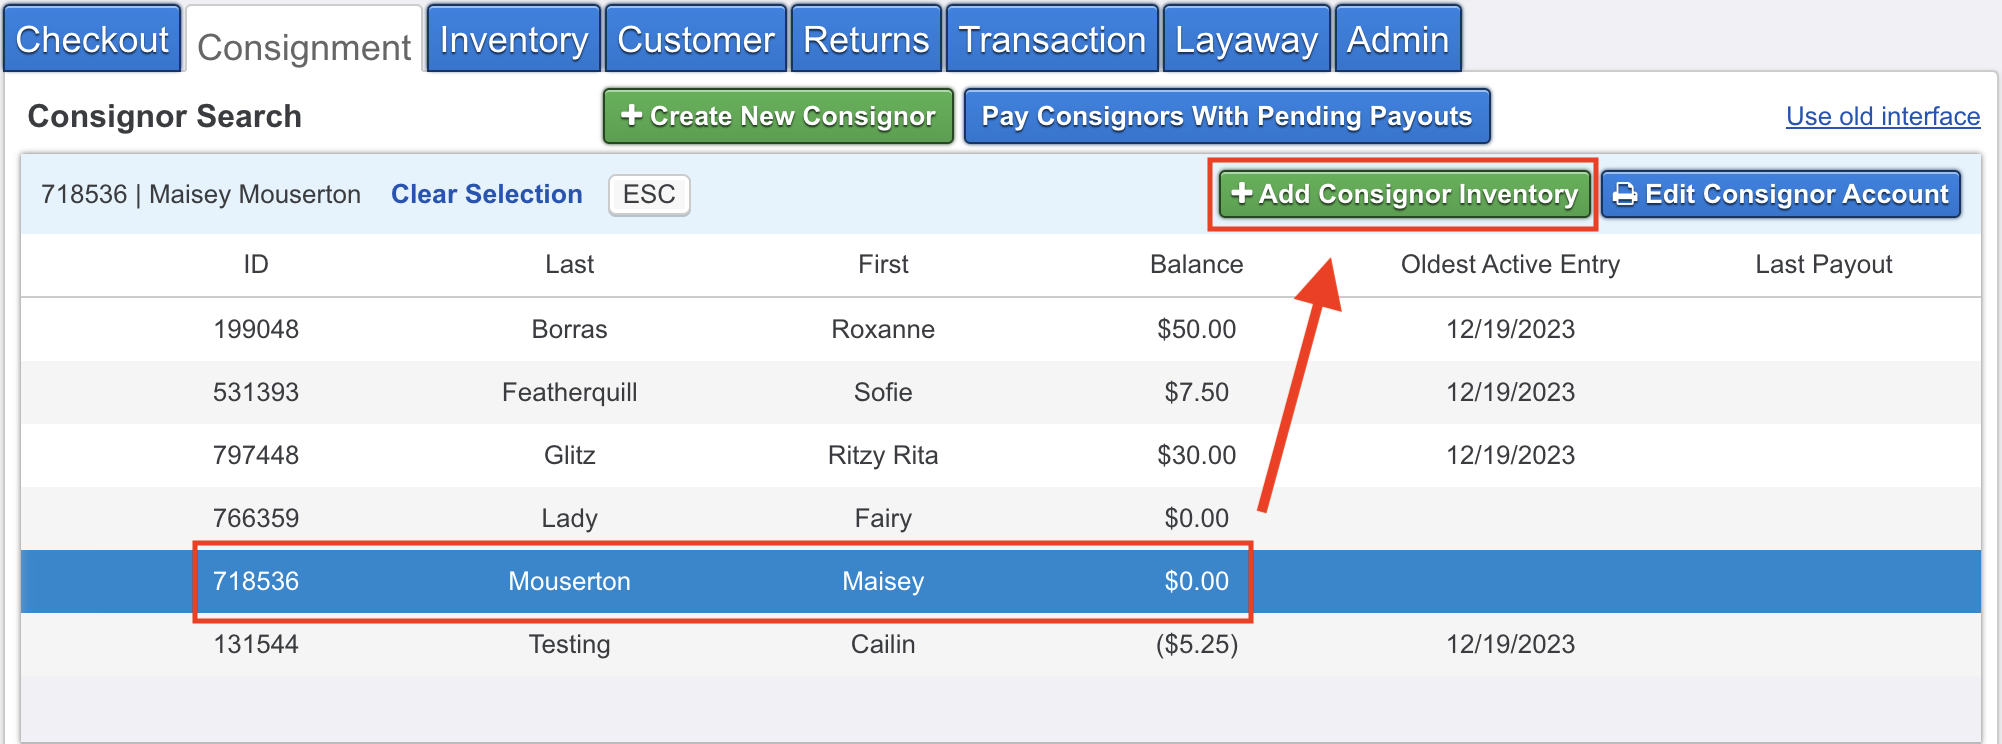Open the Admin tab
Screen dimensions: 2002x744
pyautogui.click(x=1397, y=40)
